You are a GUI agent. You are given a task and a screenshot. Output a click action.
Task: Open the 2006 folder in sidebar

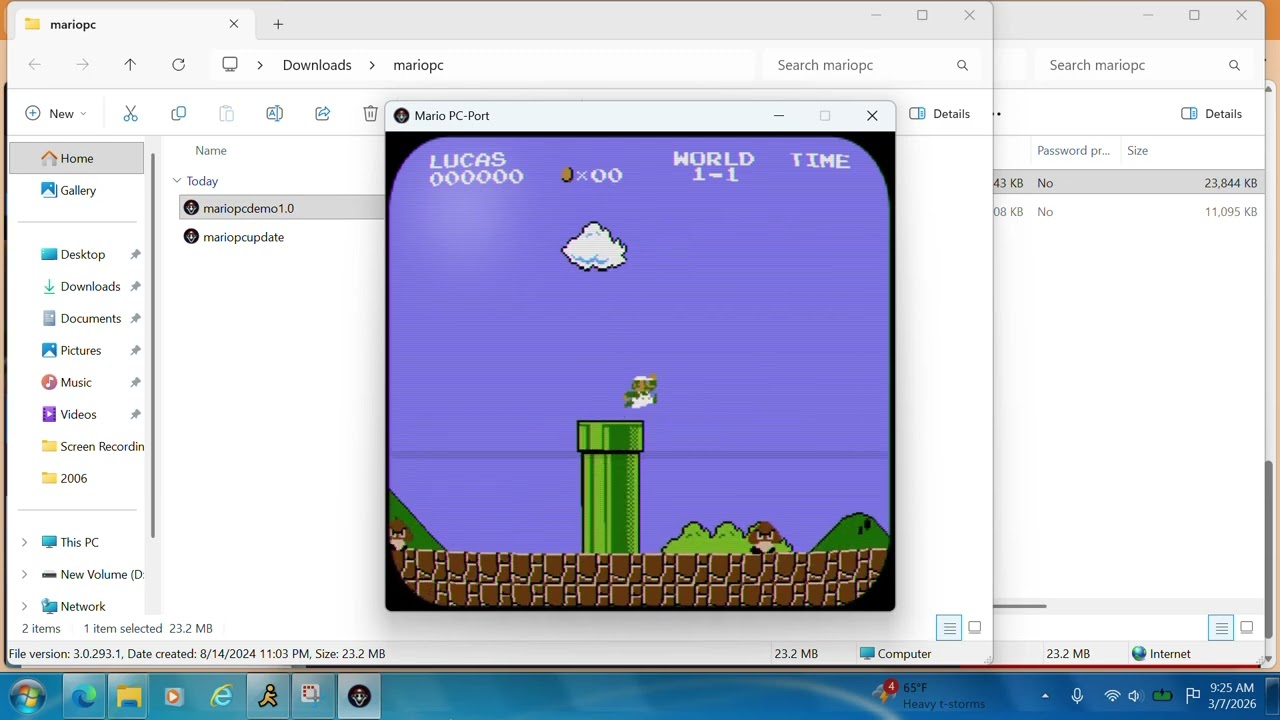click(x=73, y=478)
